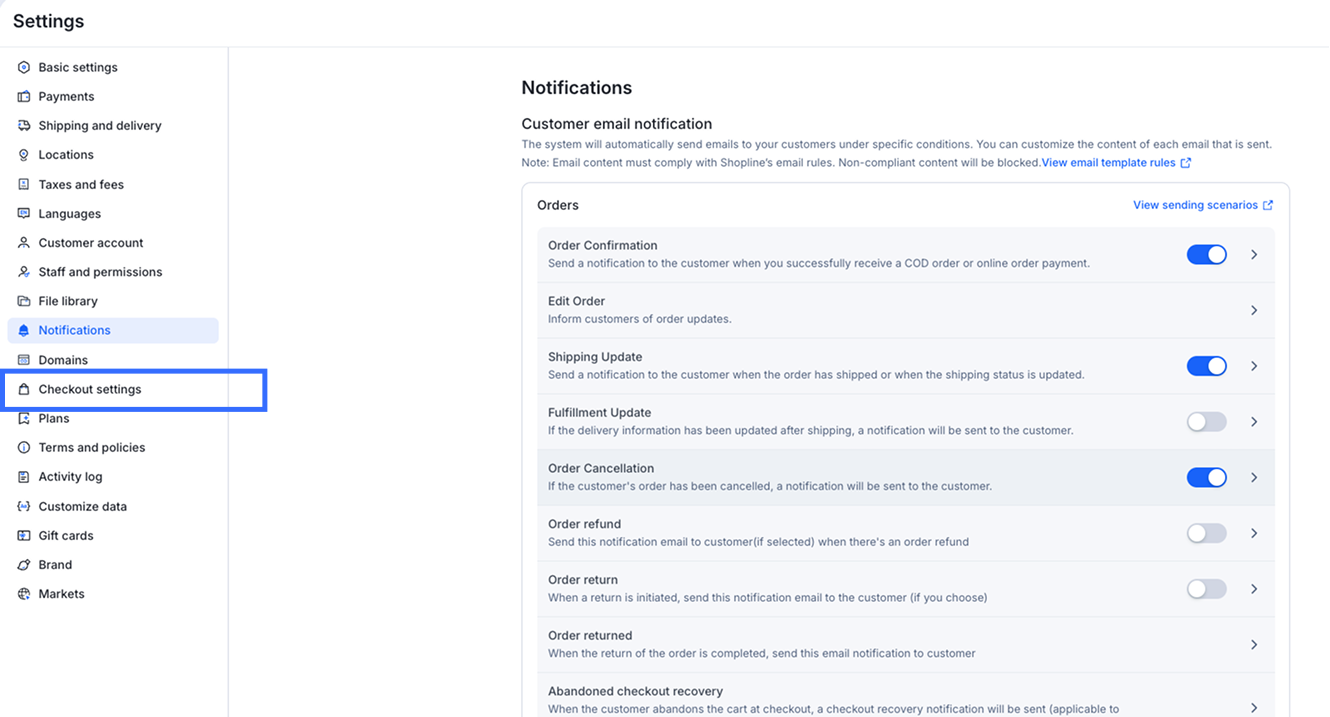Click the Locations pin icon
The height and width of the screenshot is (717, 1330).
pyautogui.click(x=24, y=155)
